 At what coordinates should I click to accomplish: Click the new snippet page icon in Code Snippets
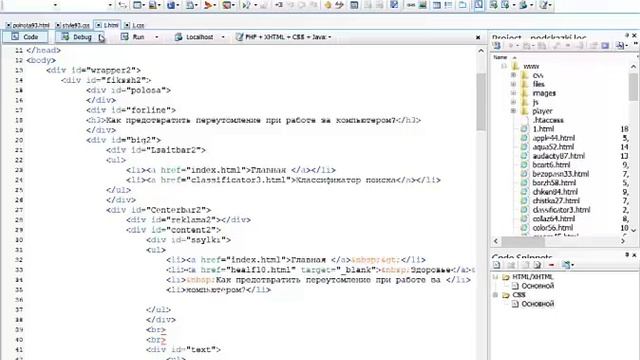[497, 265]
